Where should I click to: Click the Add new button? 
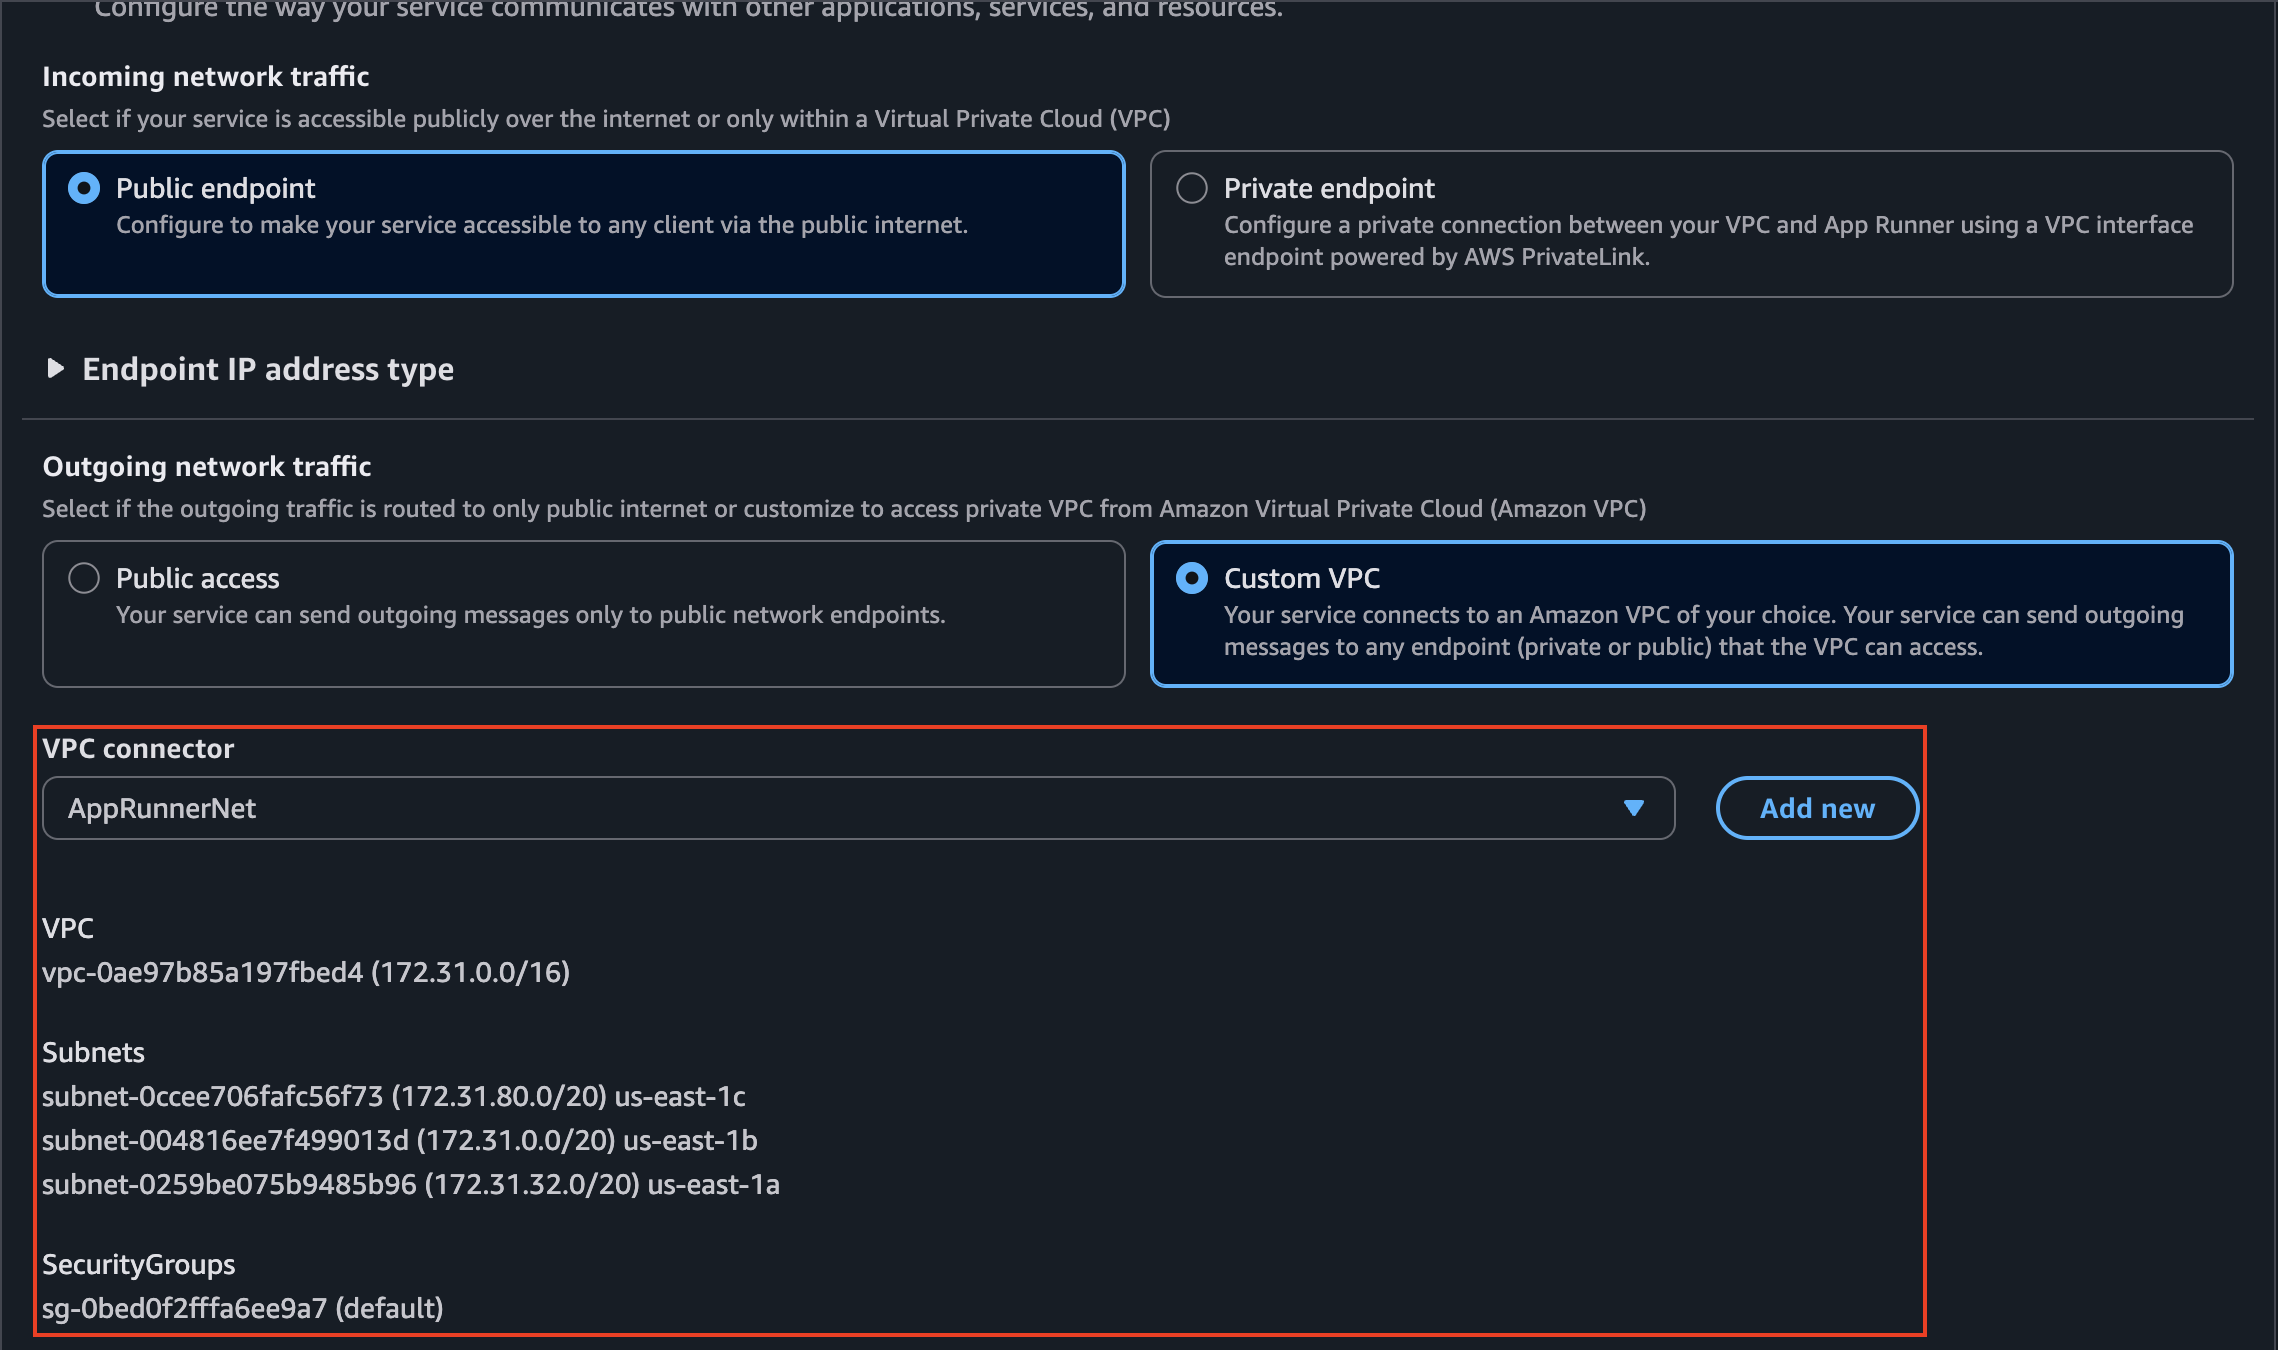[x=1817, y=808]
